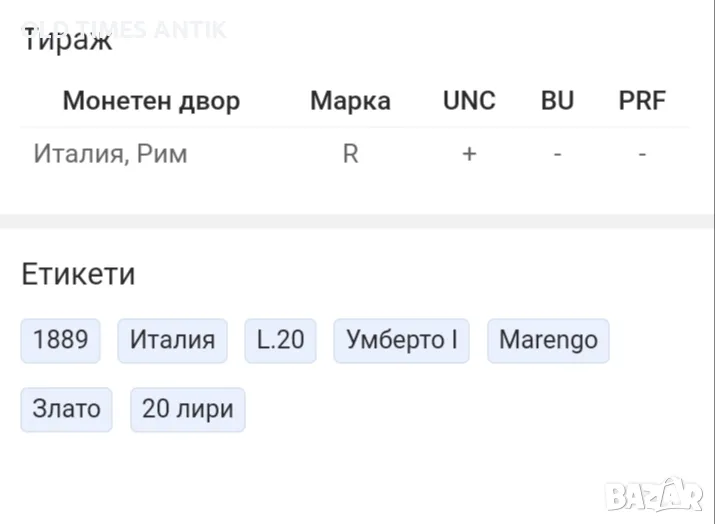Click the Етикети section heading
Image resolution: width=715 pixels, height=524 pixels.
[78, 274]
